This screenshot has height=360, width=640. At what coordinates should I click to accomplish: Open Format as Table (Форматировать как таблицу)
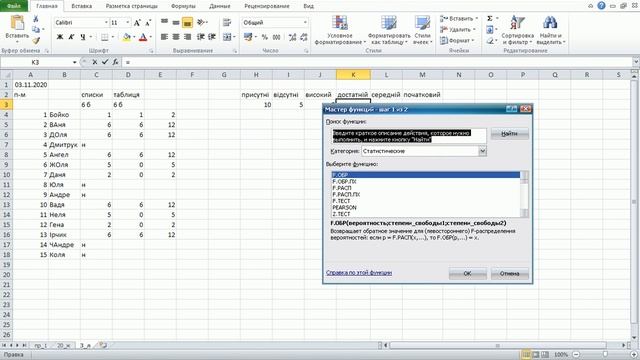point(389,30)
